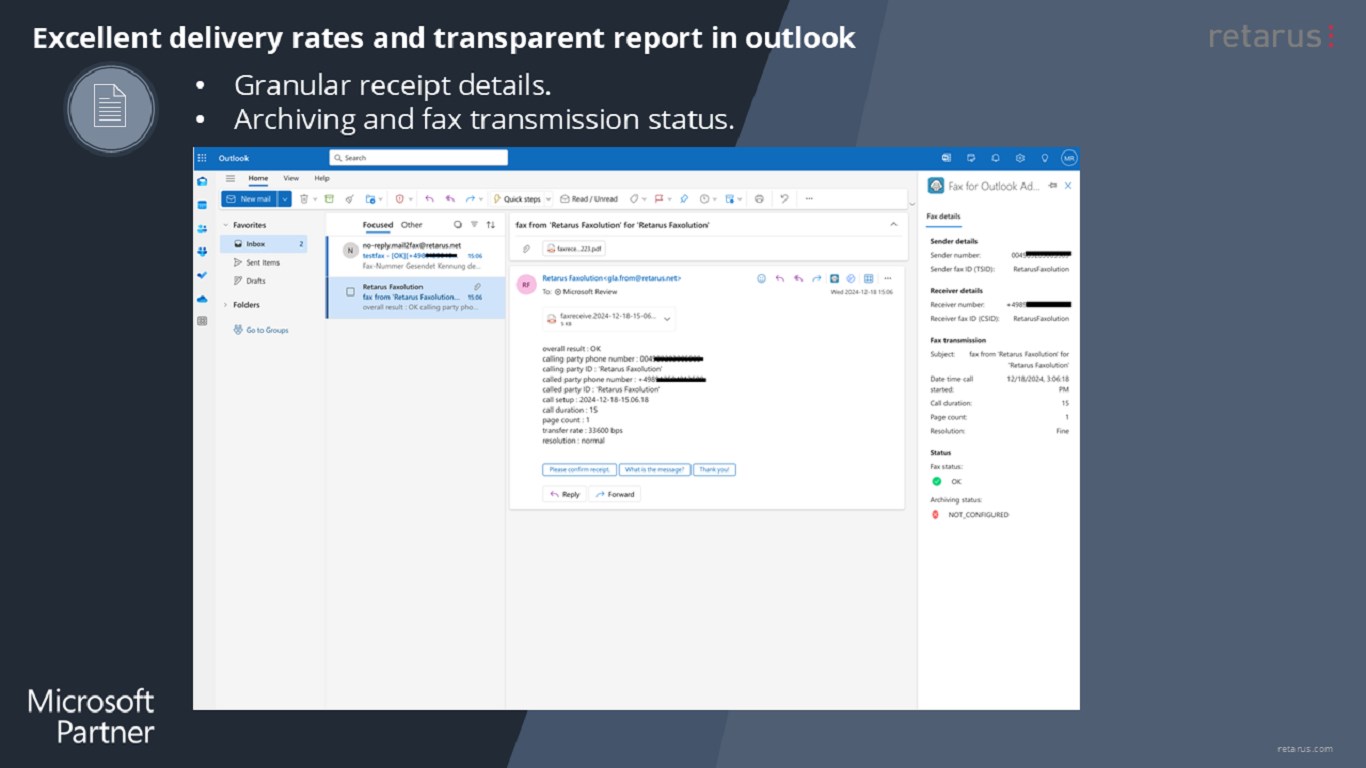1366x768 pixels.
Task: Collapse the conversation subject header chevron
Action: click(x=894, y=225)
